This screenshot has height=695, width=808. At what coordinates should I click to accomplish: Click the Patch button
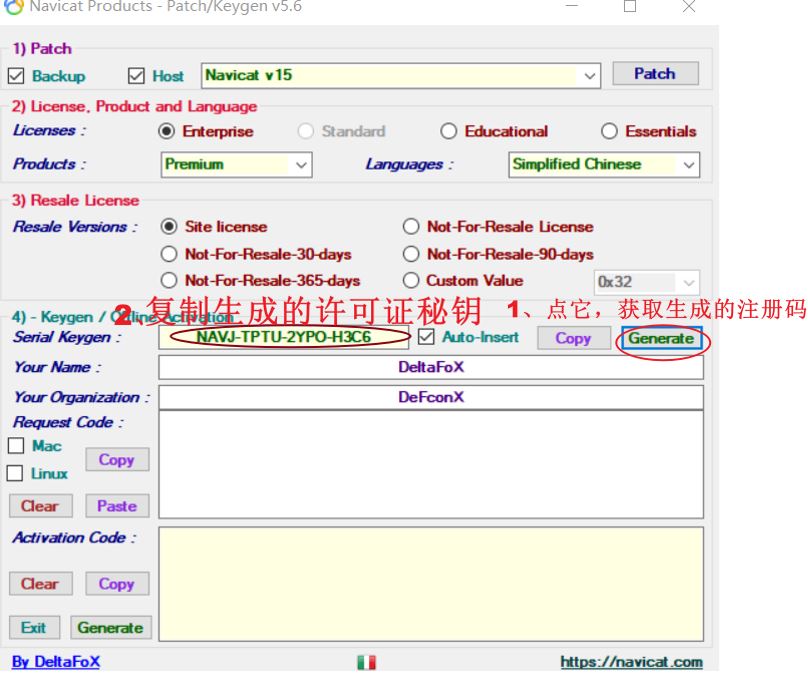(655, 74)
